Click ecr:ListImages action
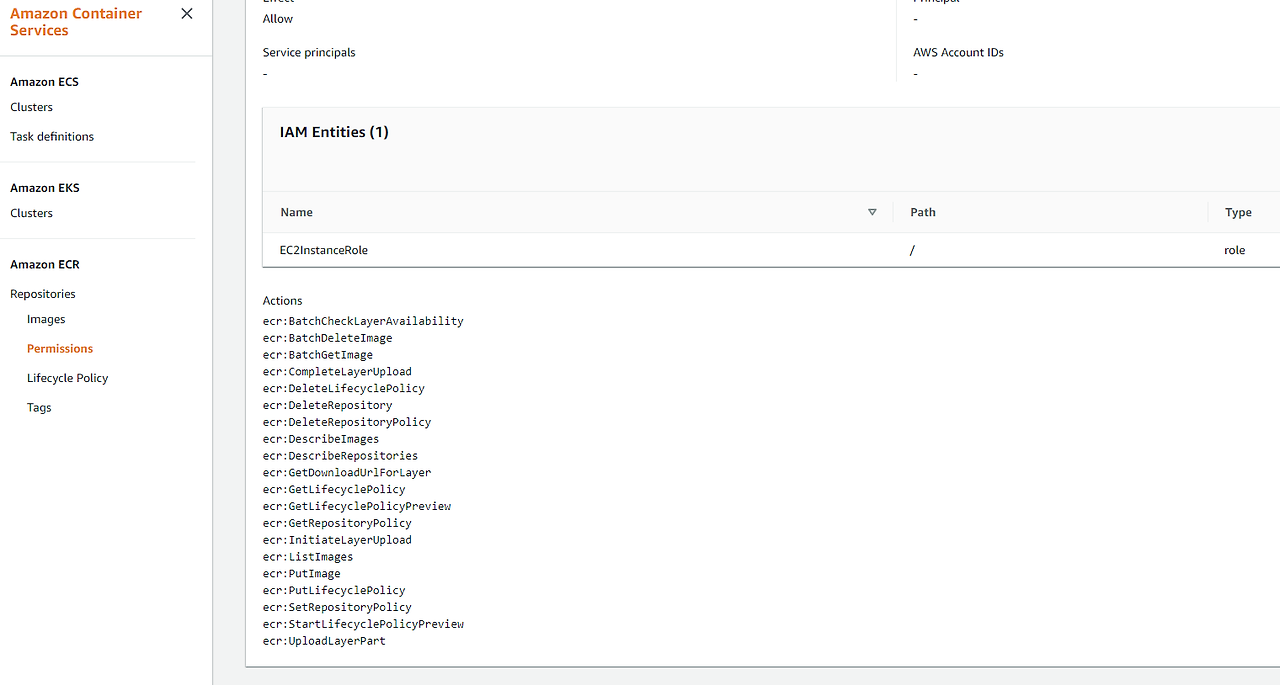1280x685 pixels. [x=308, y=557]
